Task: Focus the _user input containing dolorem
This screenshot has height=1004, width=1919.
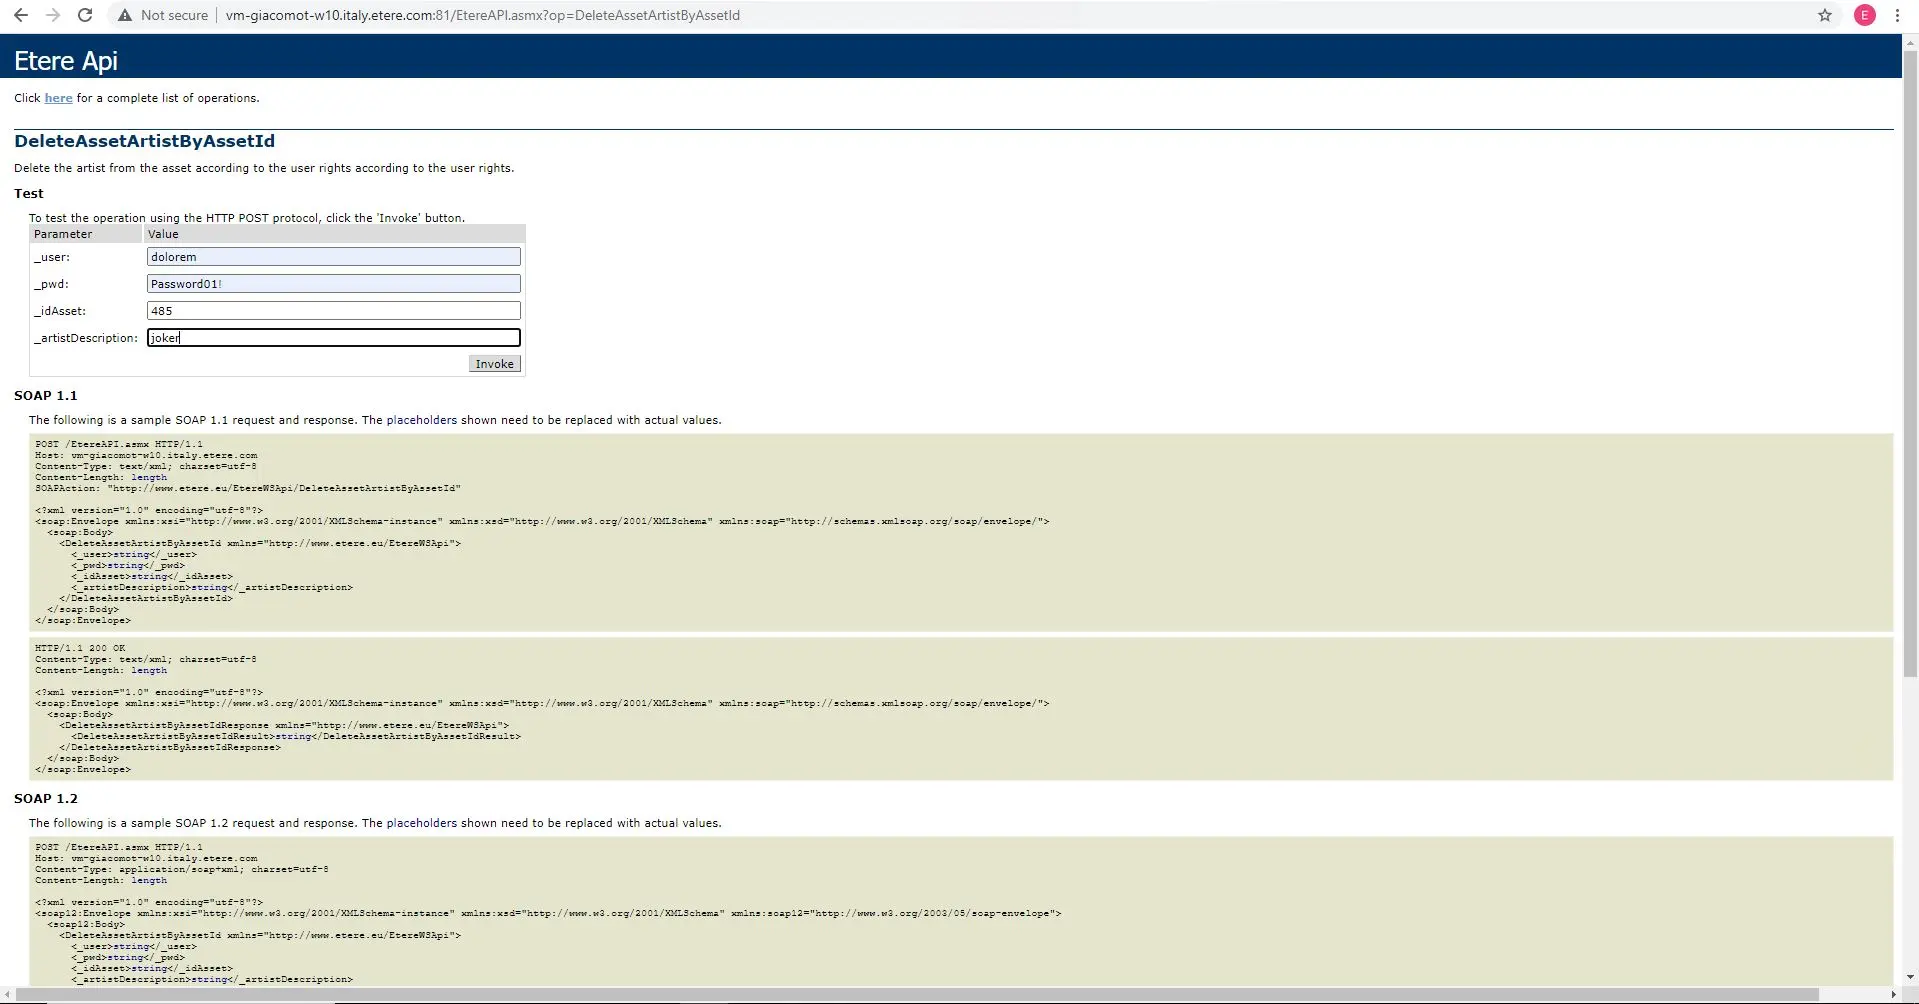Action: tap(333, 257)
